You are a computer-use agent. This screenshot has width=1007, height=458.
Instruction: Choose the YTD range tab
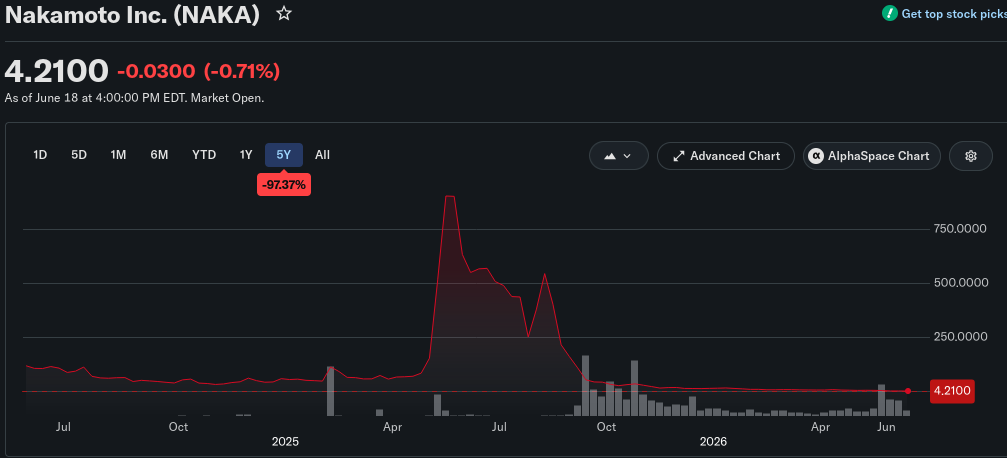pyautogui.click(x=204, y=155)
